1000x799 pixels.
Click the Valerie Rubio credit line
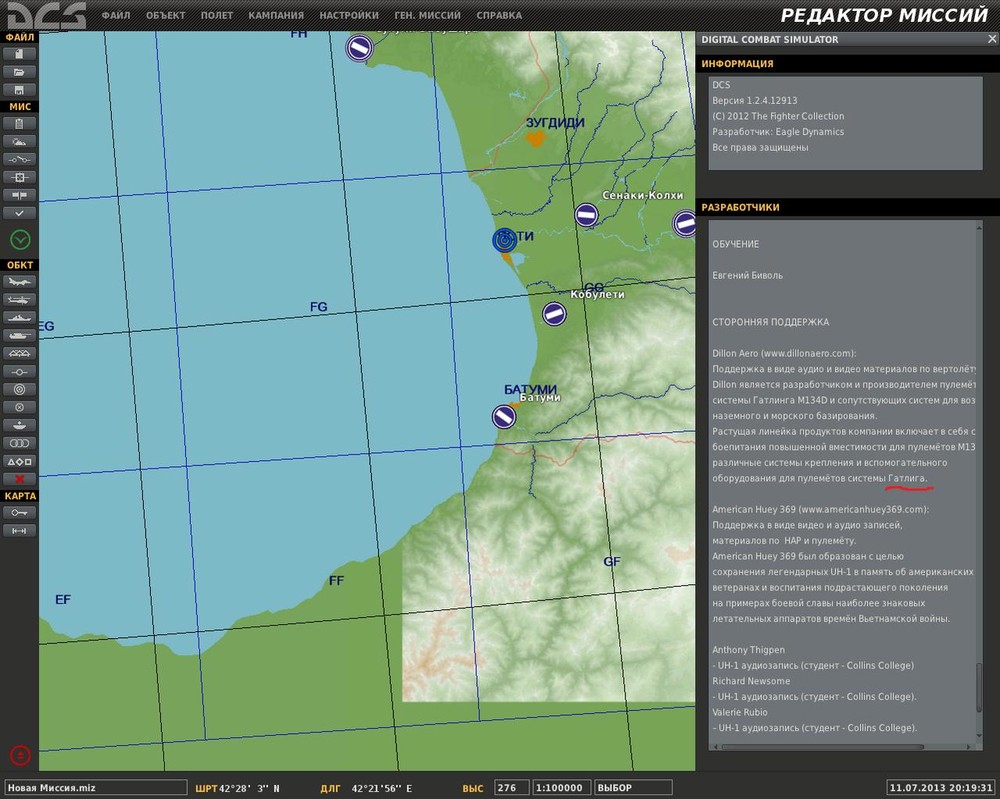(x=739, y=712)
